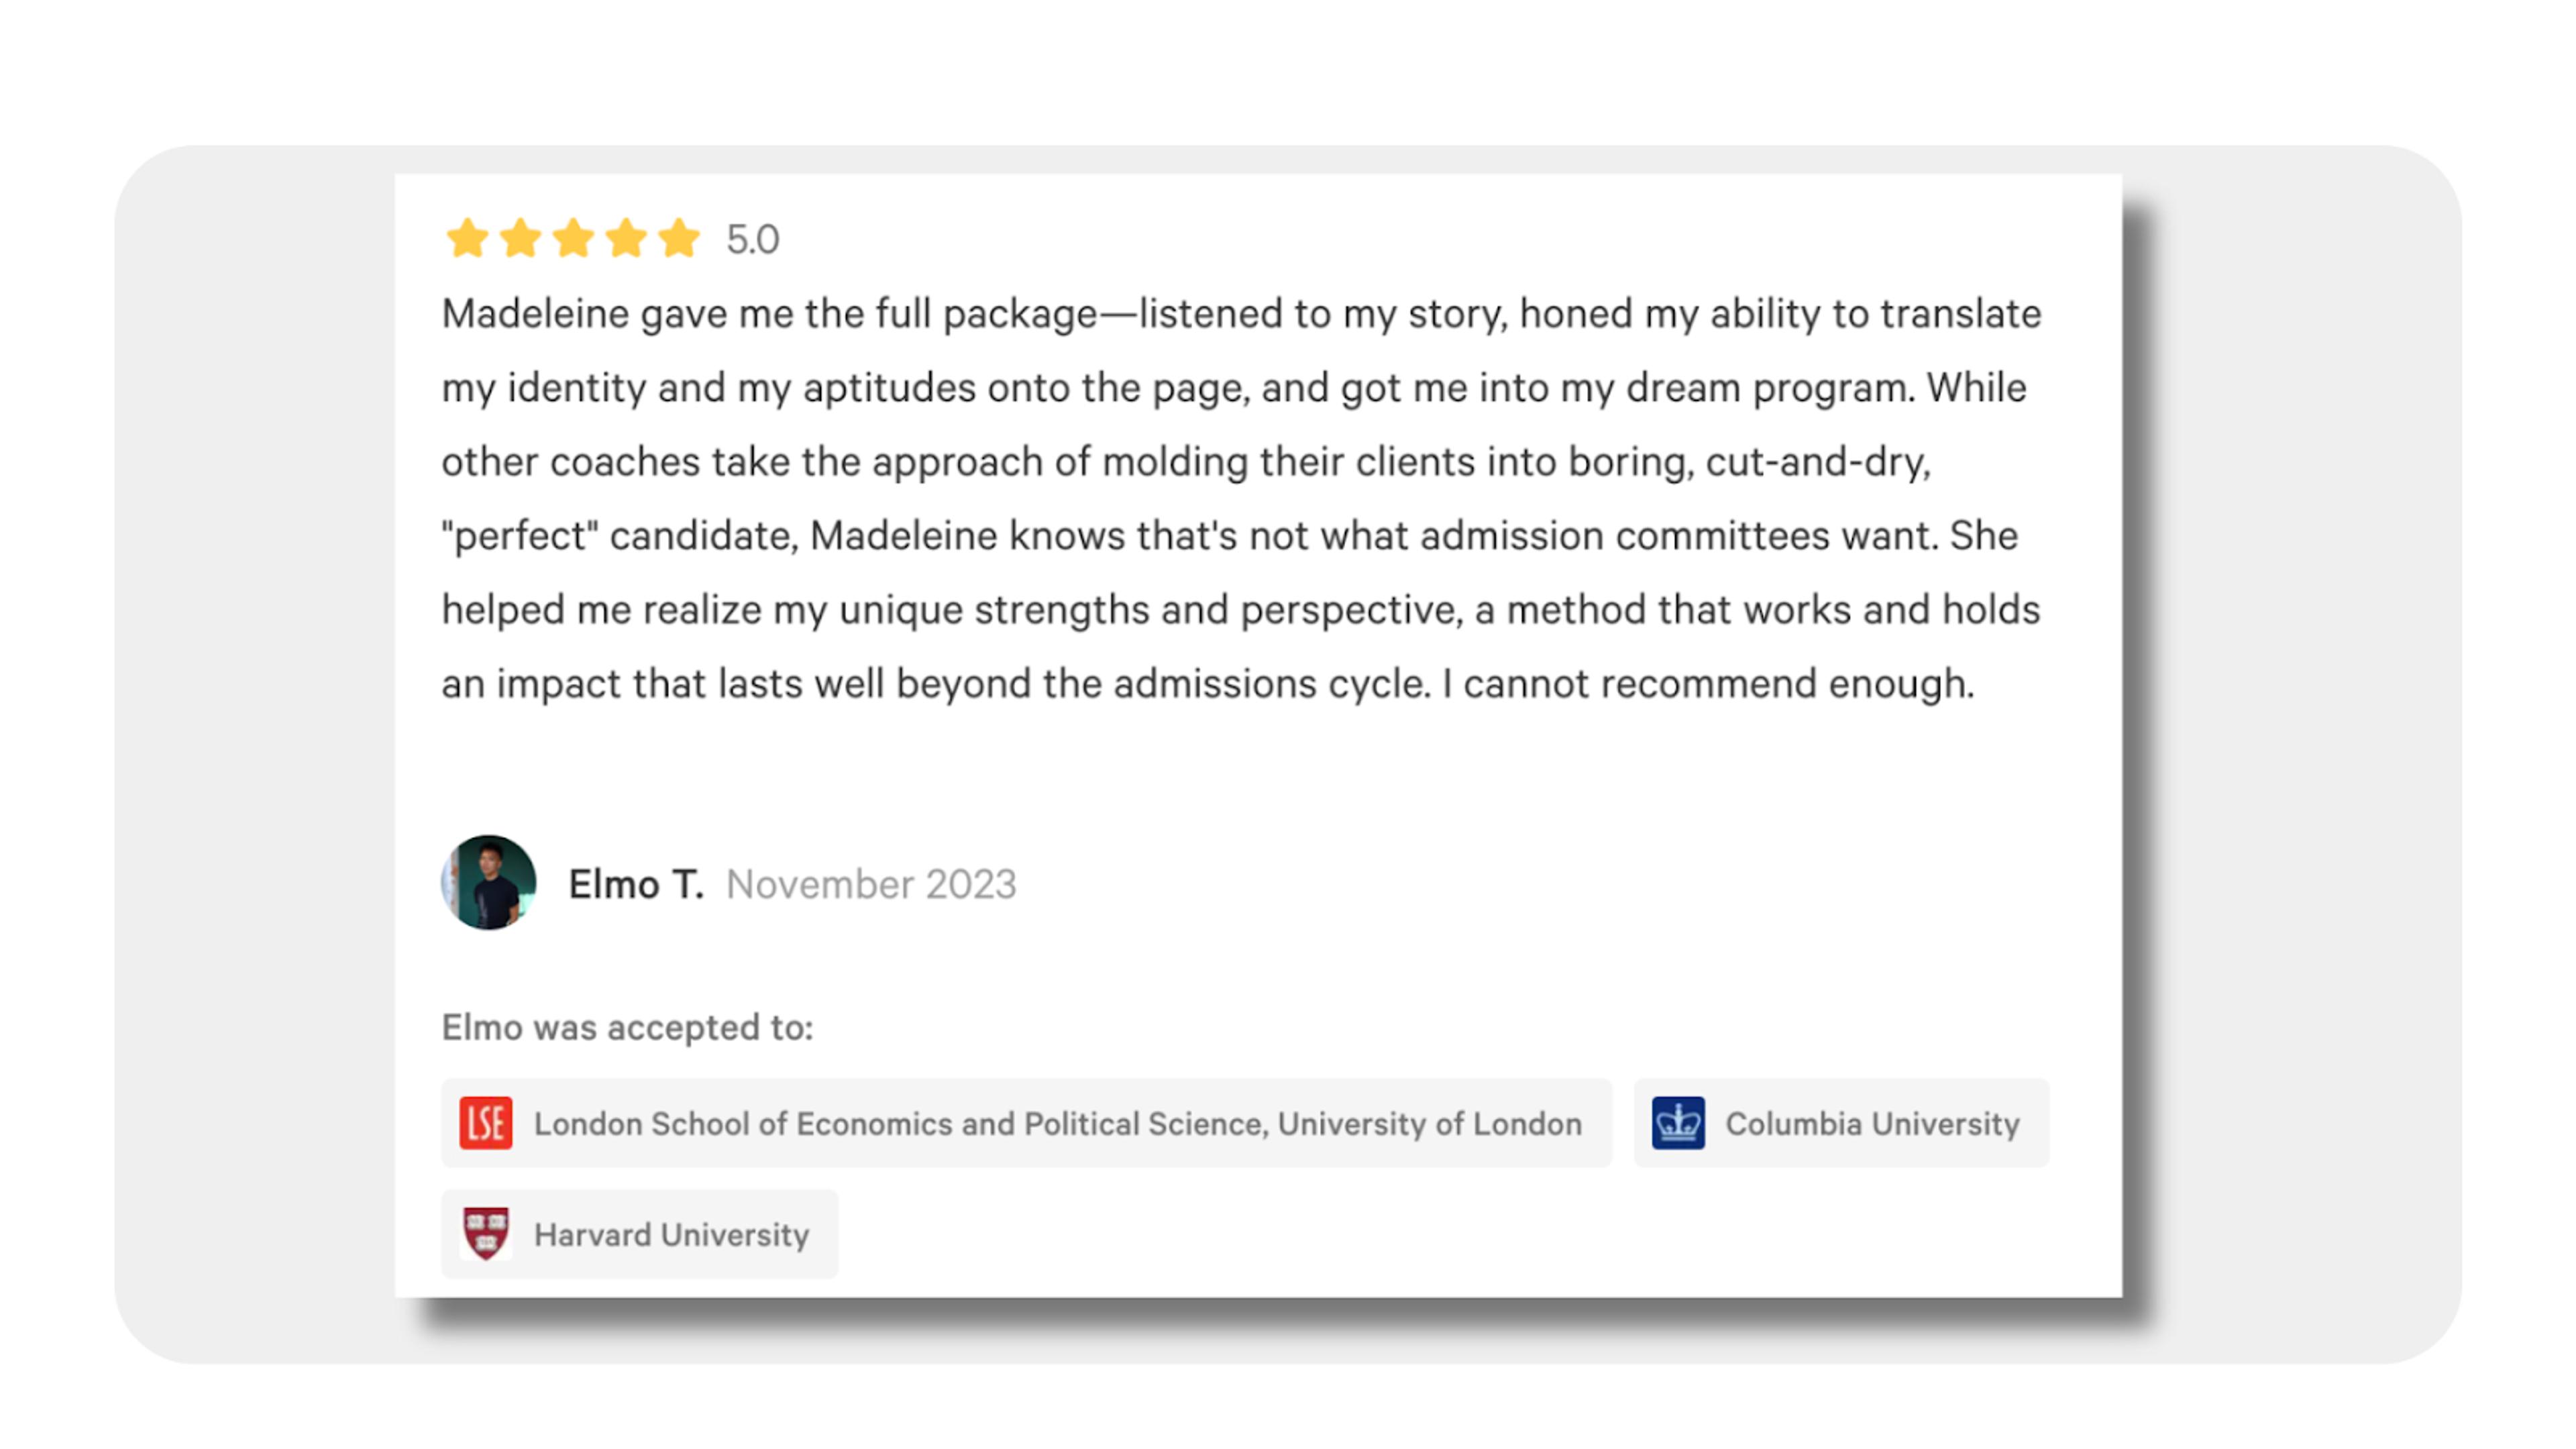Viewport: 2576px width, 1449px height.
Task: Open Elmo T.'s profile photo
Action: pos(488,883)
